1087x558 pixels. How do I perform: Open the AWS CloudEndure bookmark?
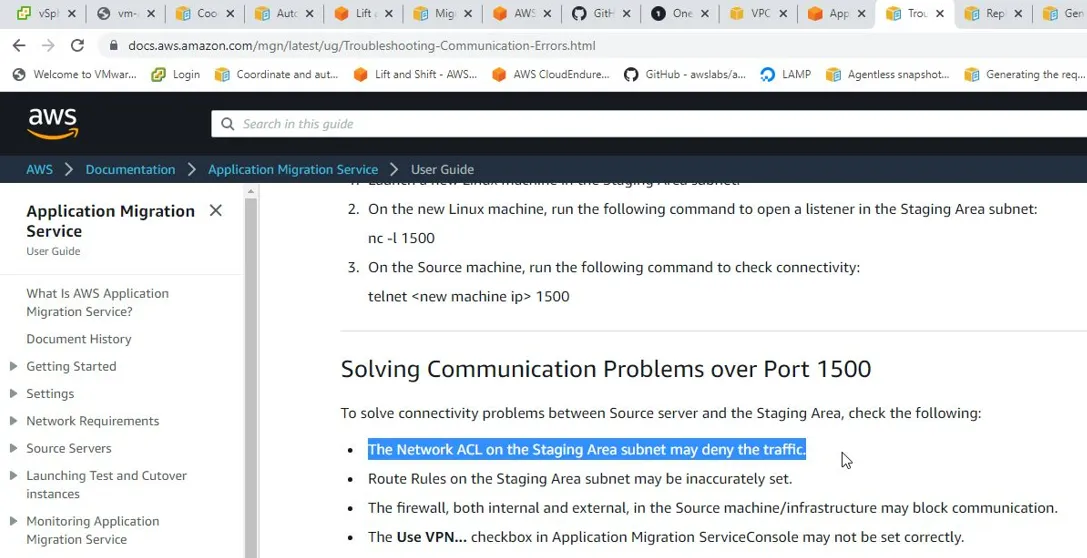point(550,74)
